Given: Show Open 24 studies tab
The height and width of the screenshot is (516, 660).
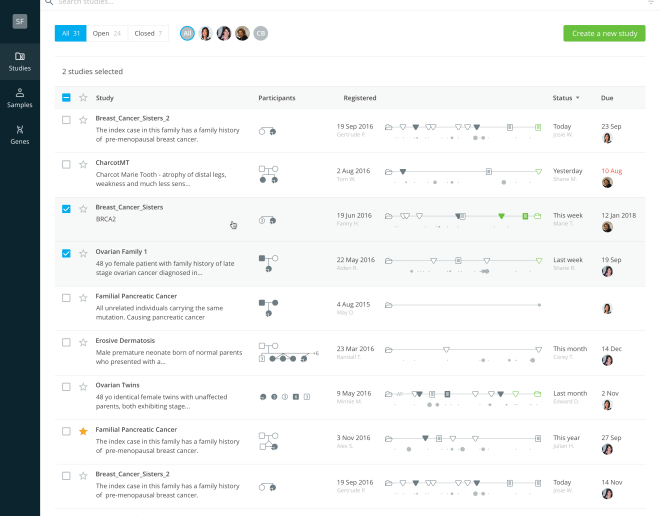Looking at the screenshot, I should [x=107, y=33].
